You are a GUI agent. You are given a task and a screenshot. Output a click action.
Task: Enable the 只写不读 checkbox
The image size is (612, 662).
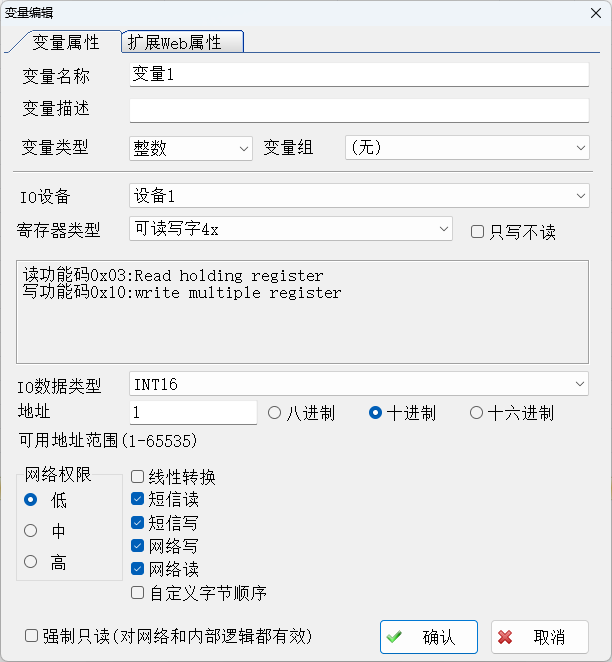[x=477, y=232]
